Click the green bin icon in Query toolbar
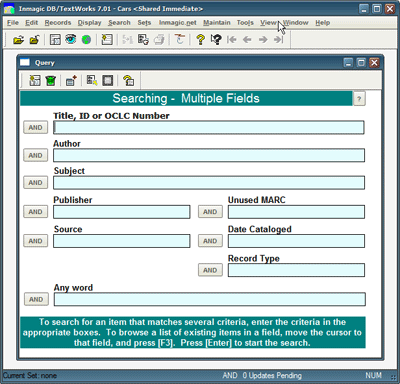The image size is (400, 384). click(51, 80)
